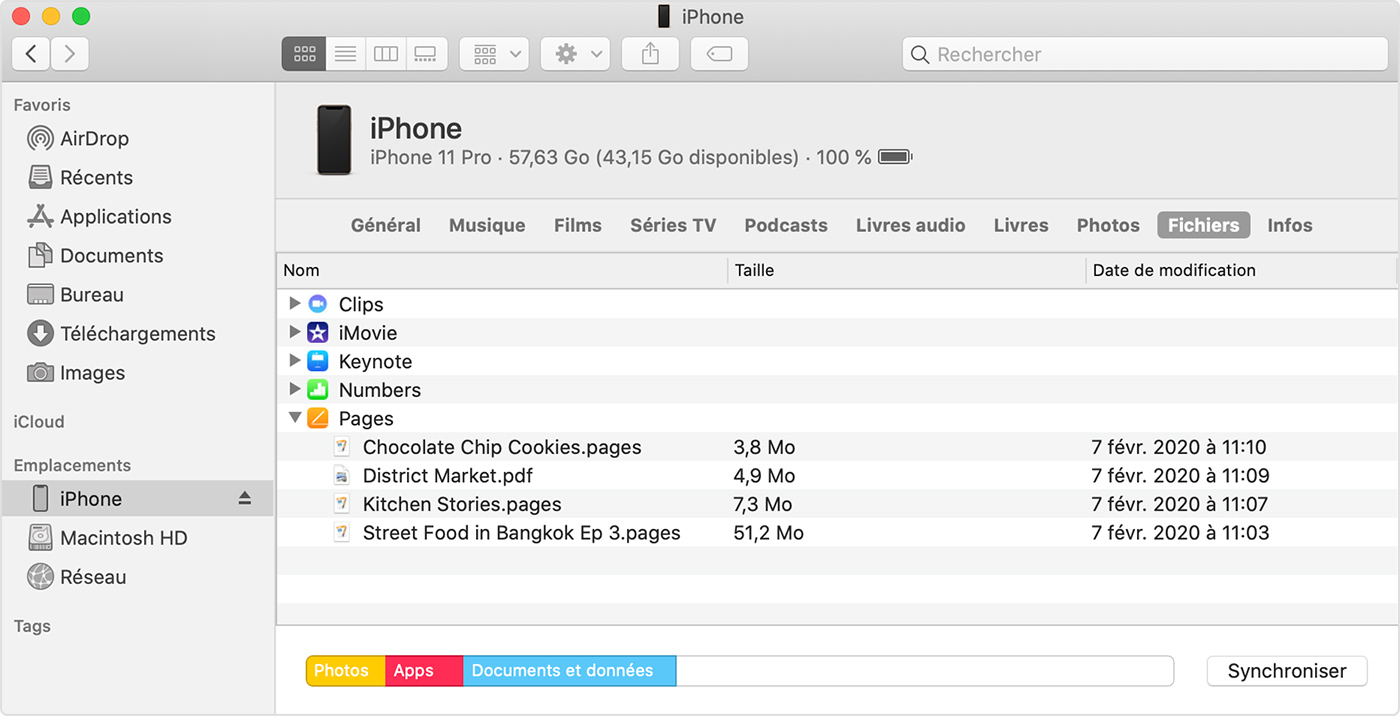Select the Clips app icon
Image resolution: width=1400 pixels, height=722 pixels.
tap(318, 304)
